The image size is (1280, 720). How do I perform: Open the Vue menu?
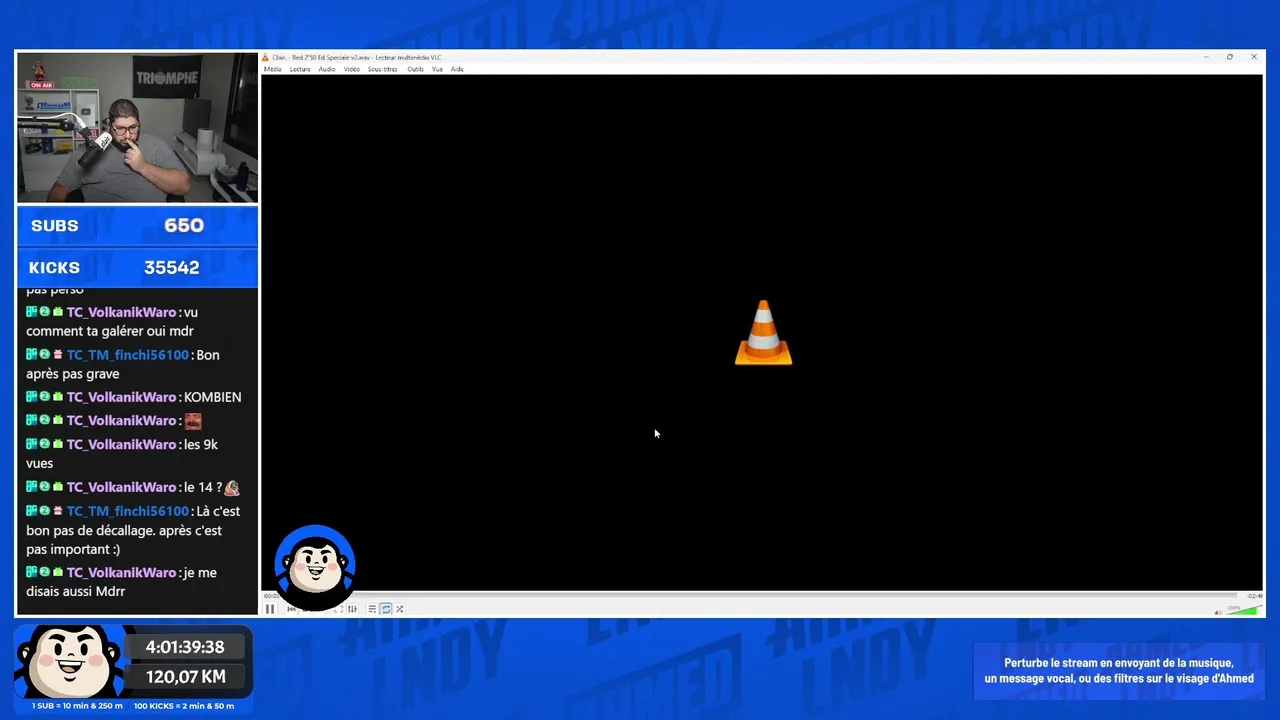pos(437,69)
